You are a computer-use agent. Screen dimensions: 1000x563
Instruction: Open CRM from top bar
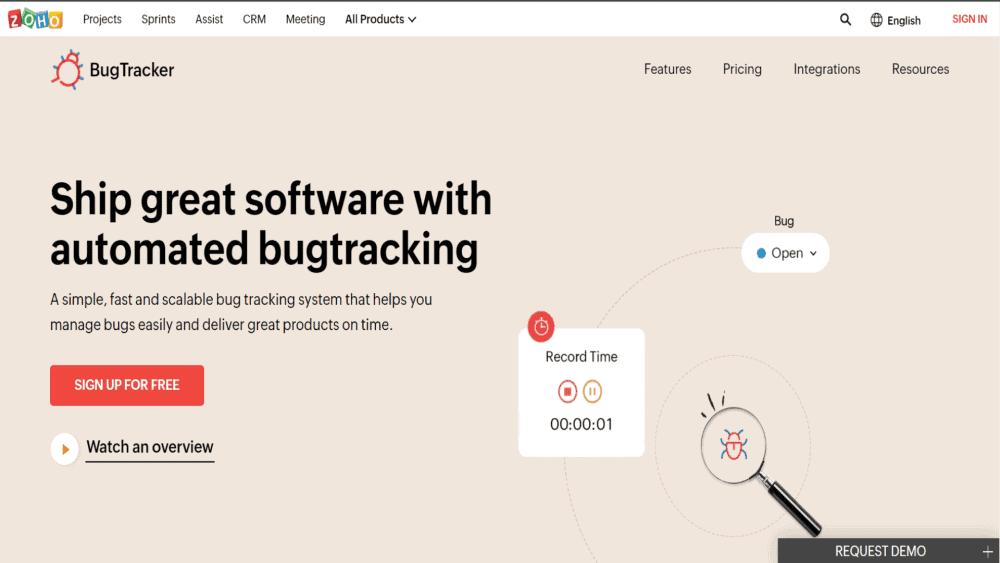[x=254, y=19]
